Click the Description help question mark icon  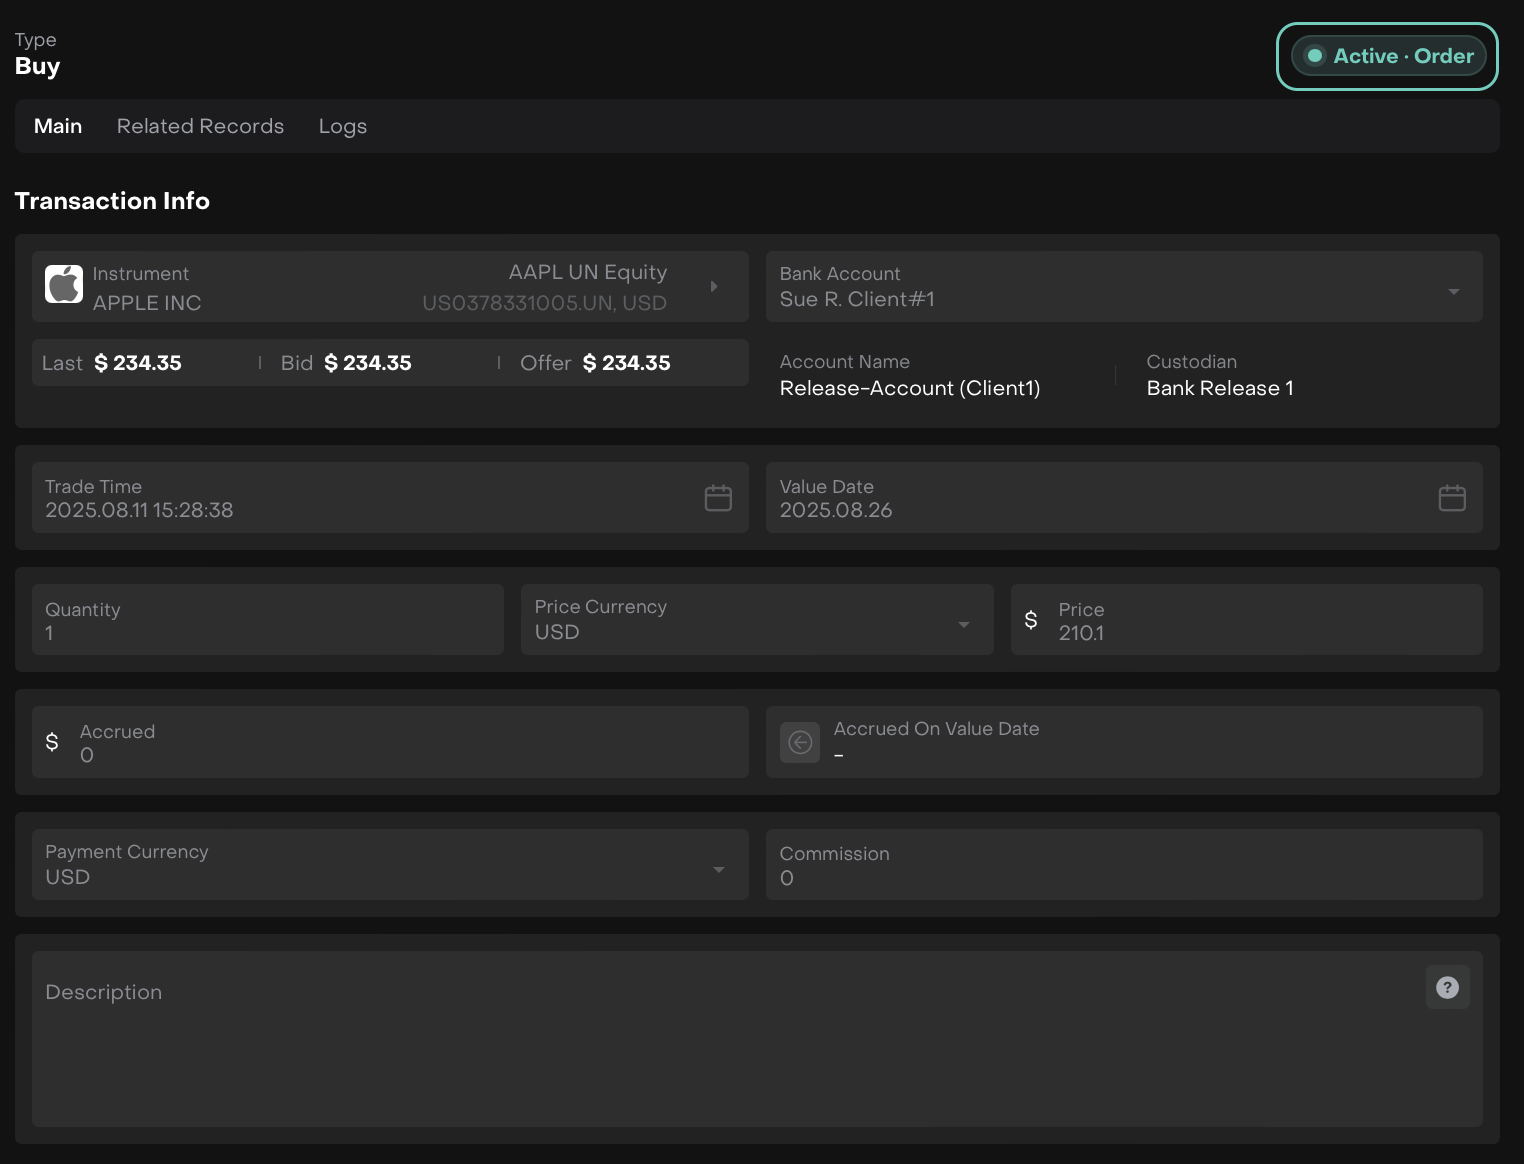click(x=1447, y=988)
